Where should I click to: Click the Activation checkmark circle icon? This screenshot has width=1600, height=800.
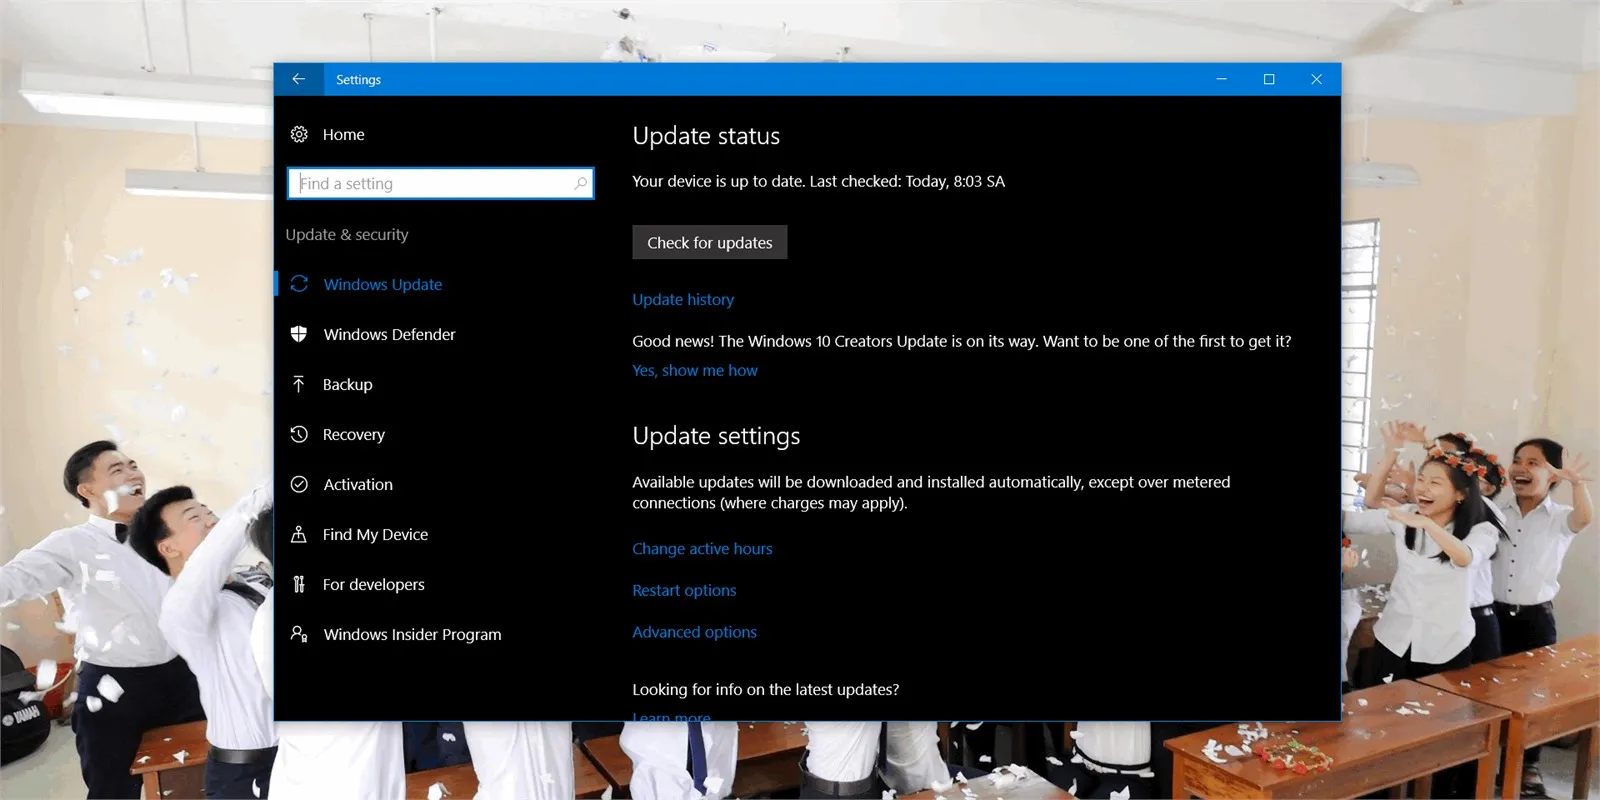tap(299, 484)
